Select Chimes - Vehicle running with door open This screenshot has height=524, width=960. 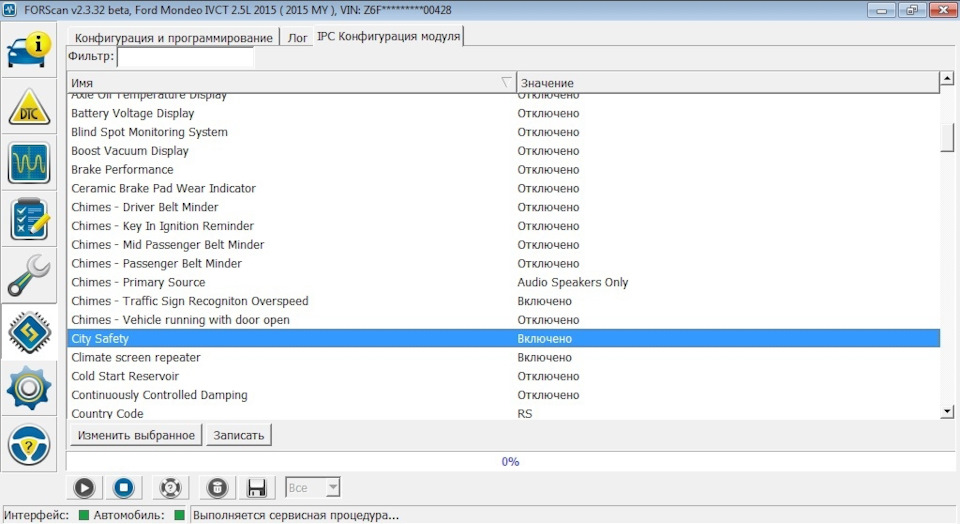(503, 320)
